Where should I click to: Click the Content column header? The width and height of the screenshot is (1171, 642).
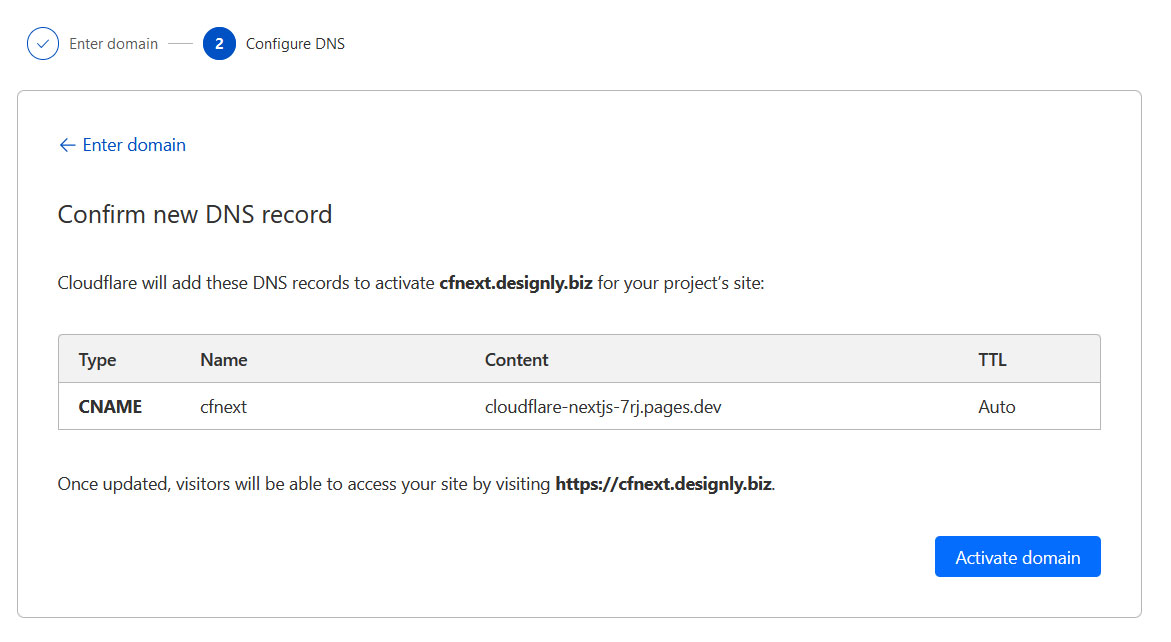coord(516,360)
